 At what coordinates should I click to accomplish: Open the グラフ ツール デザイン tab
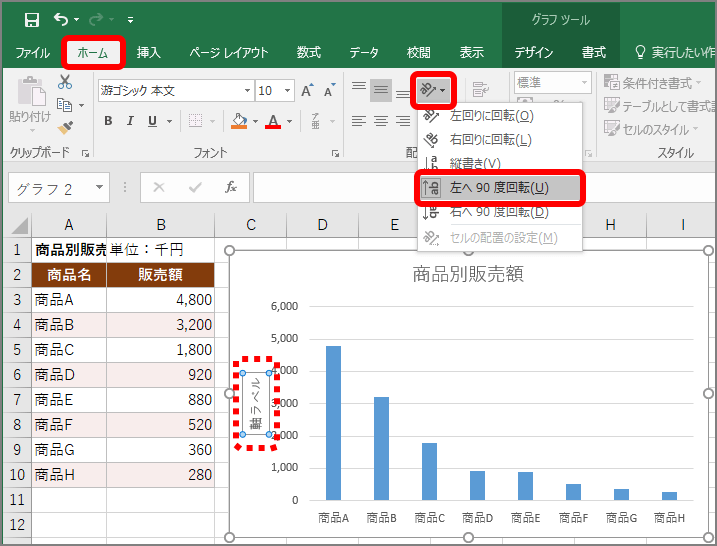(x=534, y=53)
